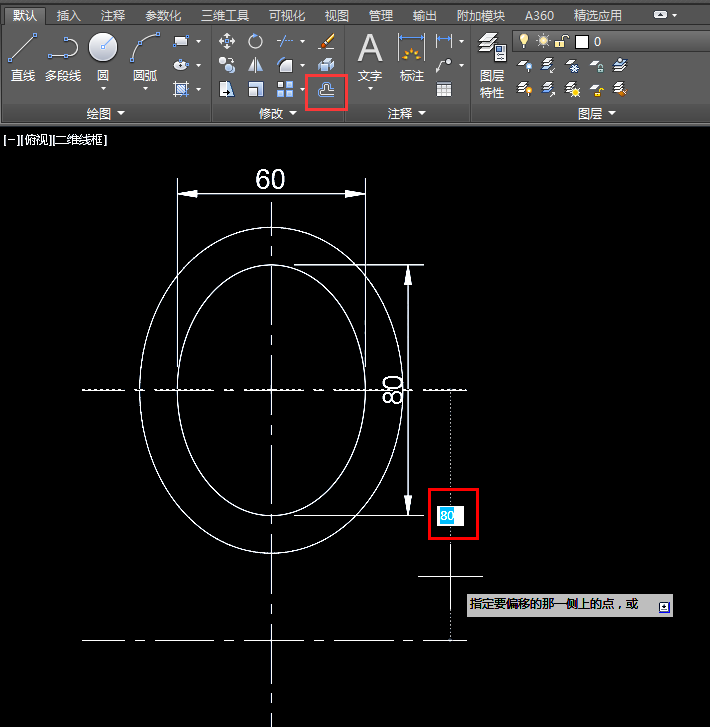Open the Circle (圆) tool dropdown arrow

(103, 89)
